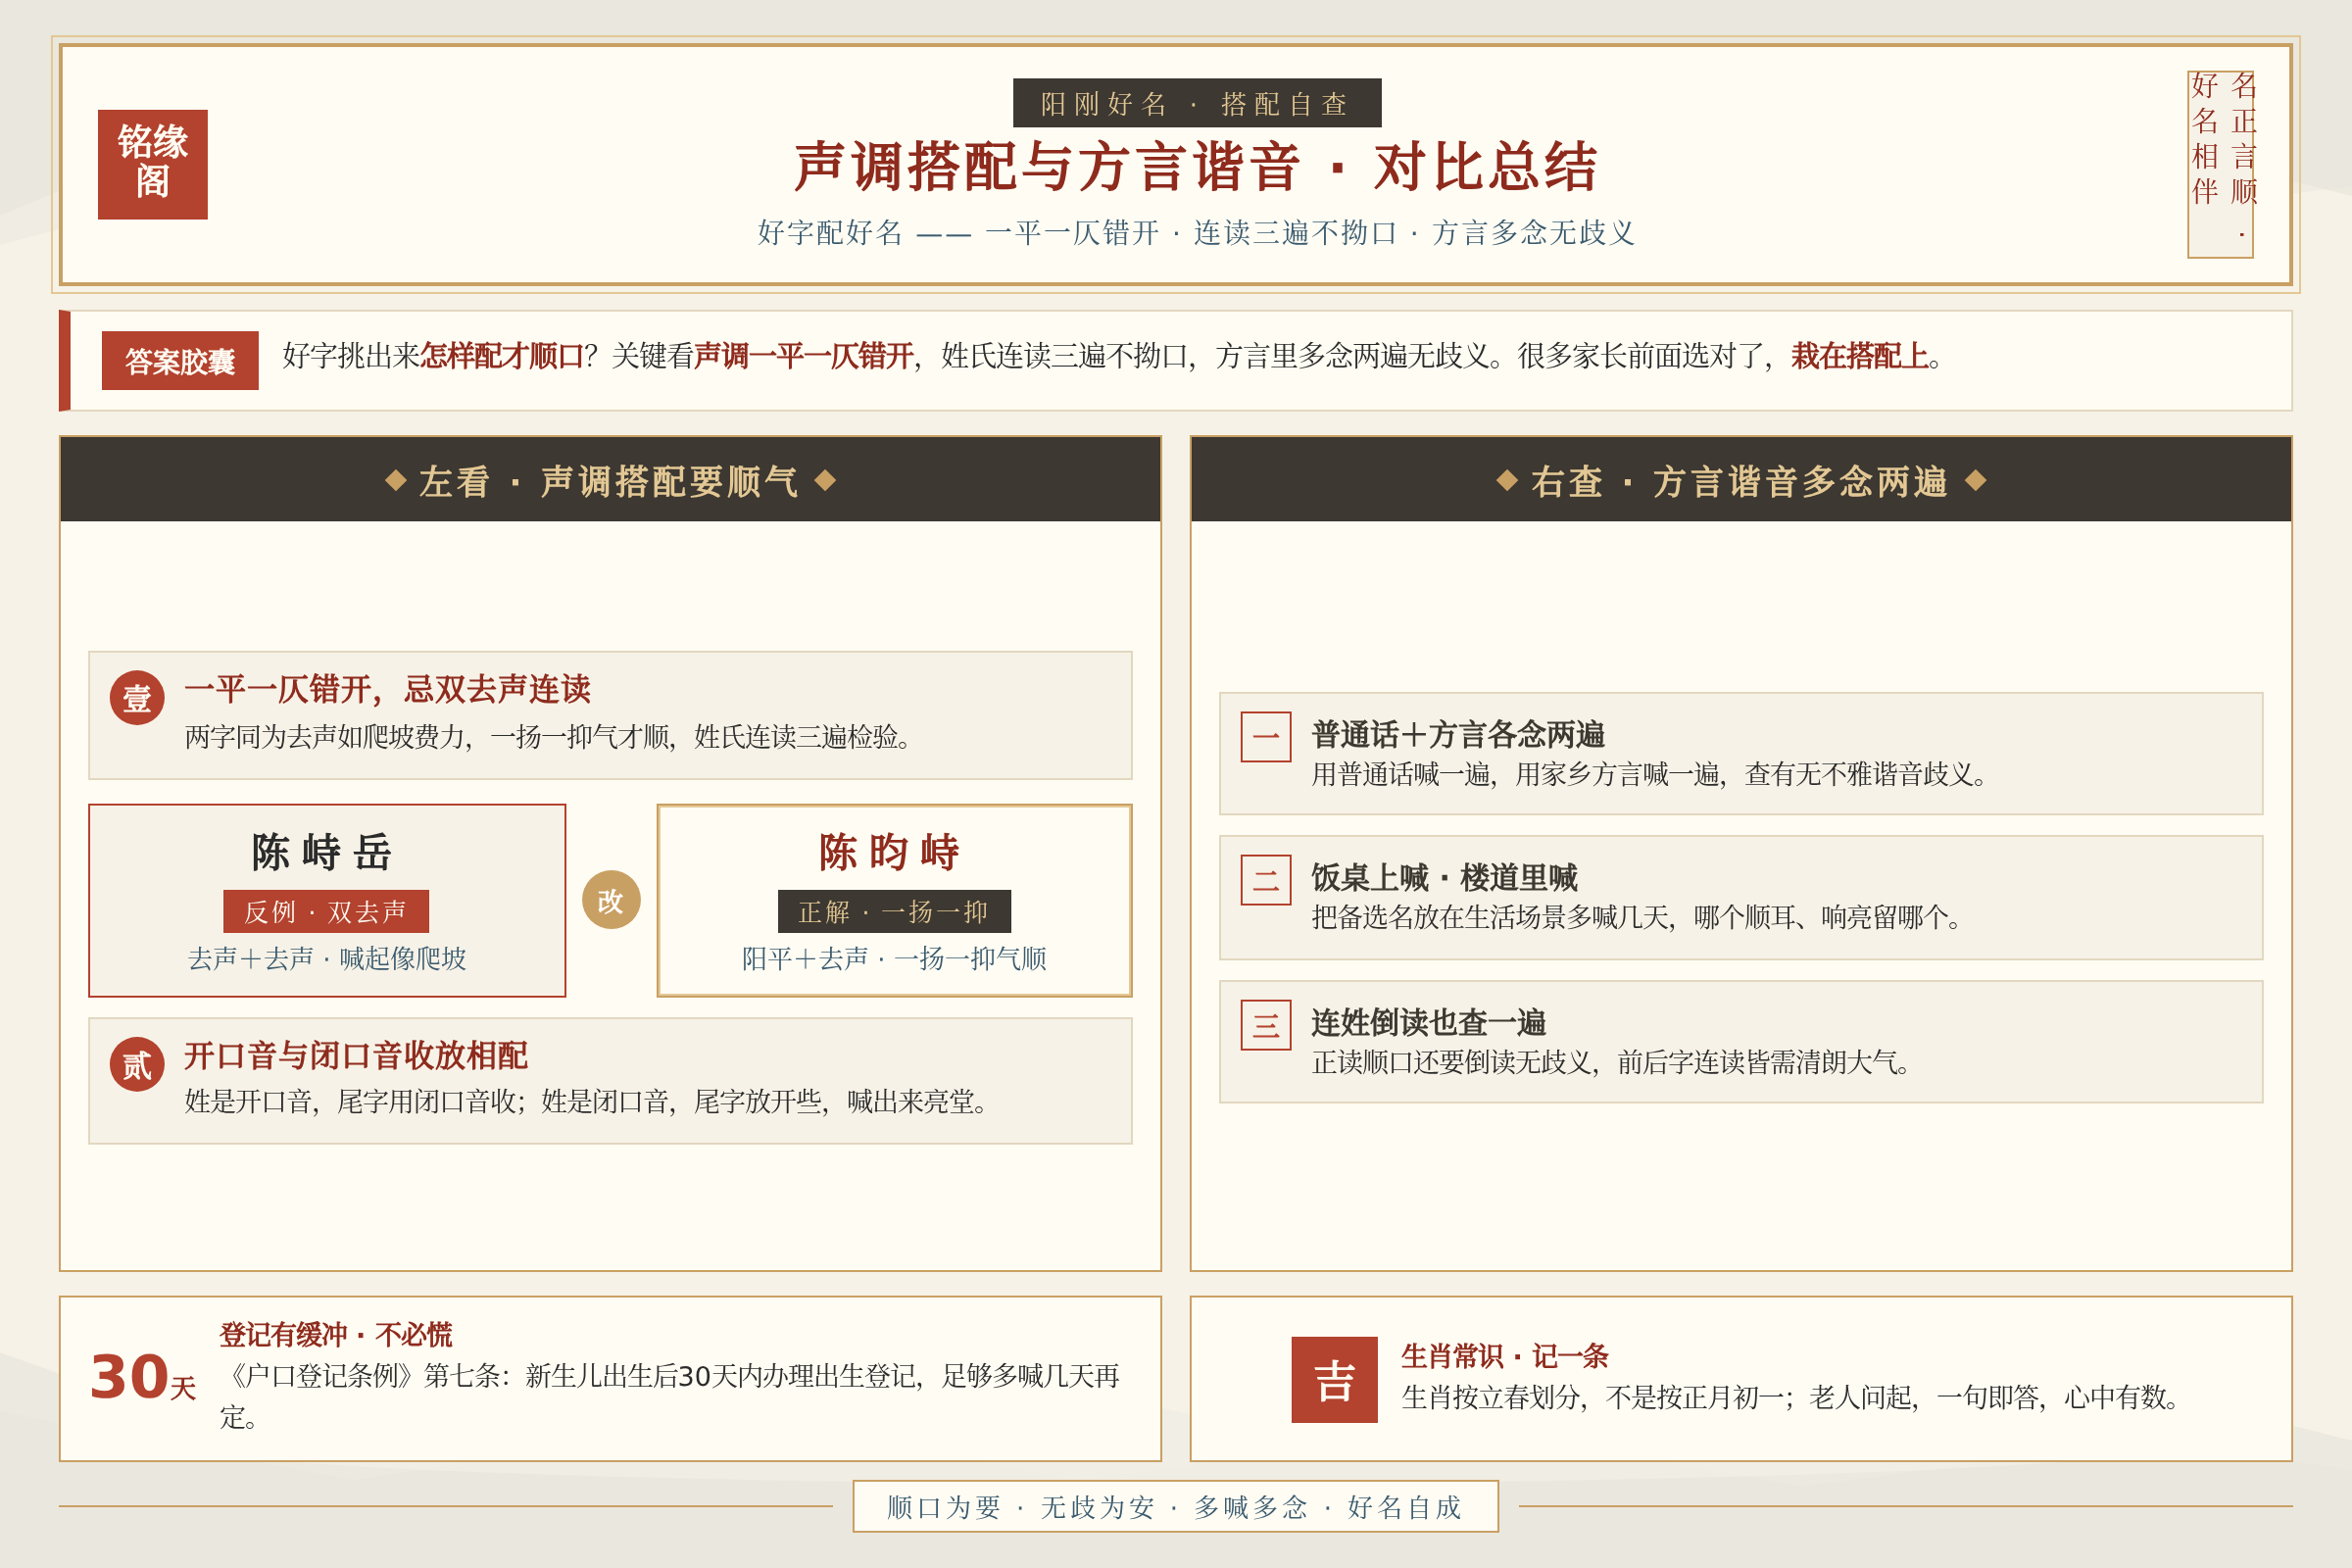The height and width of the screenshot is (1568, 2352).
Task: Click the main title 声调搭配与方言谐音 · 对比总结
Action: pyautogui.click(x=1197, y=167)
